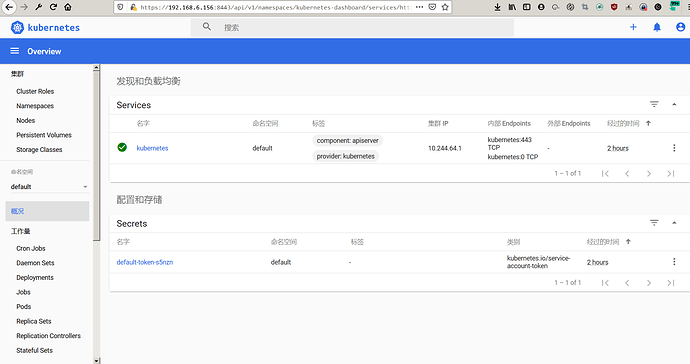Open Replica Sets in sidebar
The image size is (690, 364).
tap(34, 321)
